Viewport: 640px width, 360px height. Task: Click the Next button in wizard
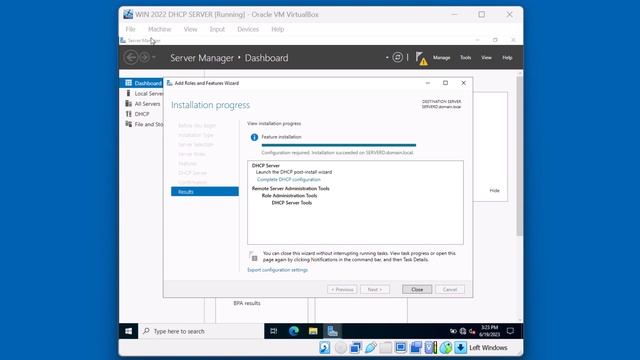(375, 289)
